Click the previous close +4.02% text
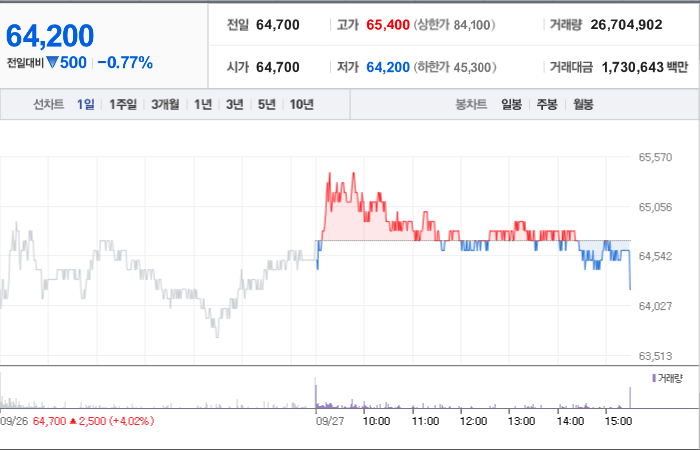700x450 pixels. pos(132,421)
